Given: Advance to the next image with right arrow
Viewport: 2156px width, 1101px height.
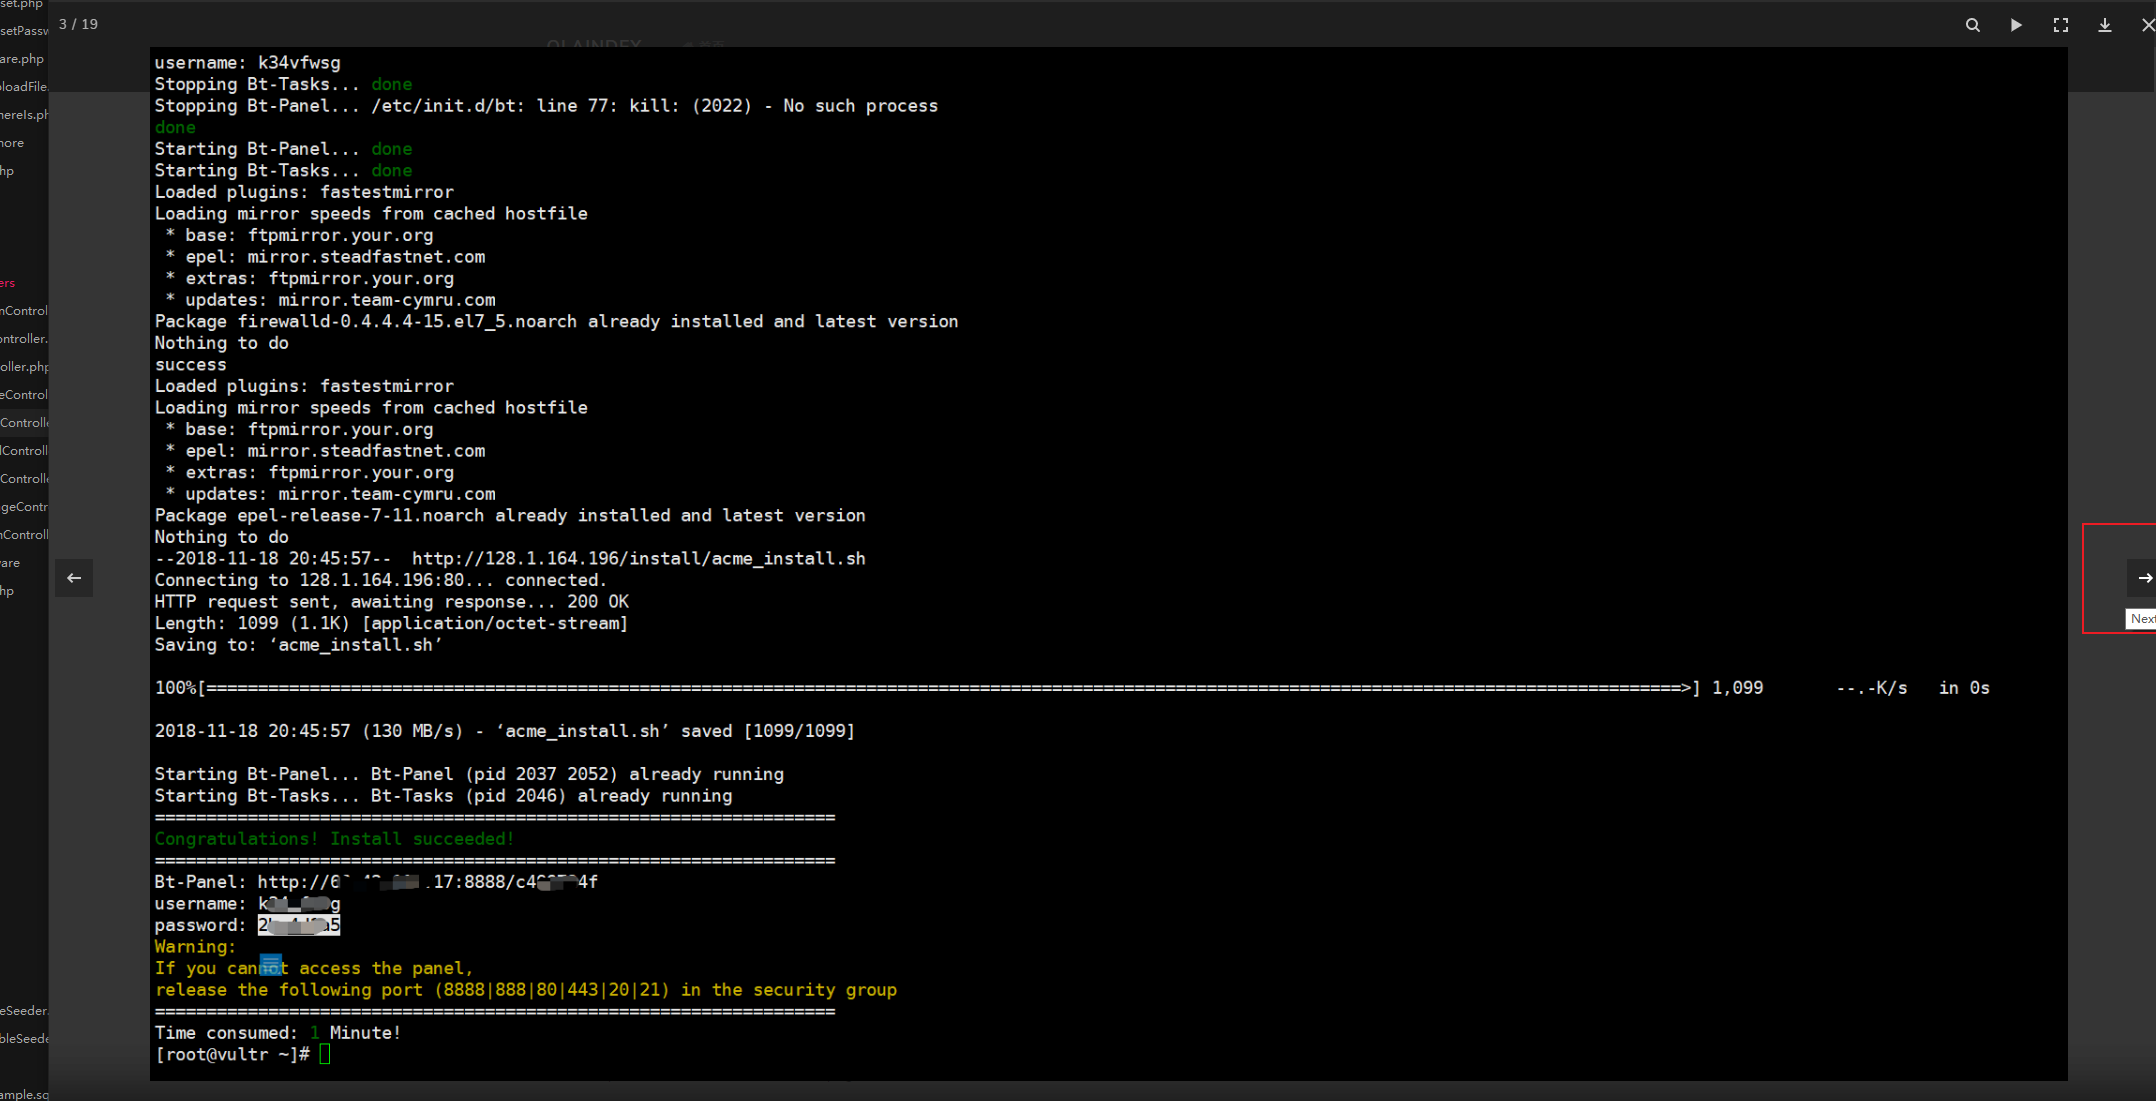Looking at the screenshot, I should 2145,578.
